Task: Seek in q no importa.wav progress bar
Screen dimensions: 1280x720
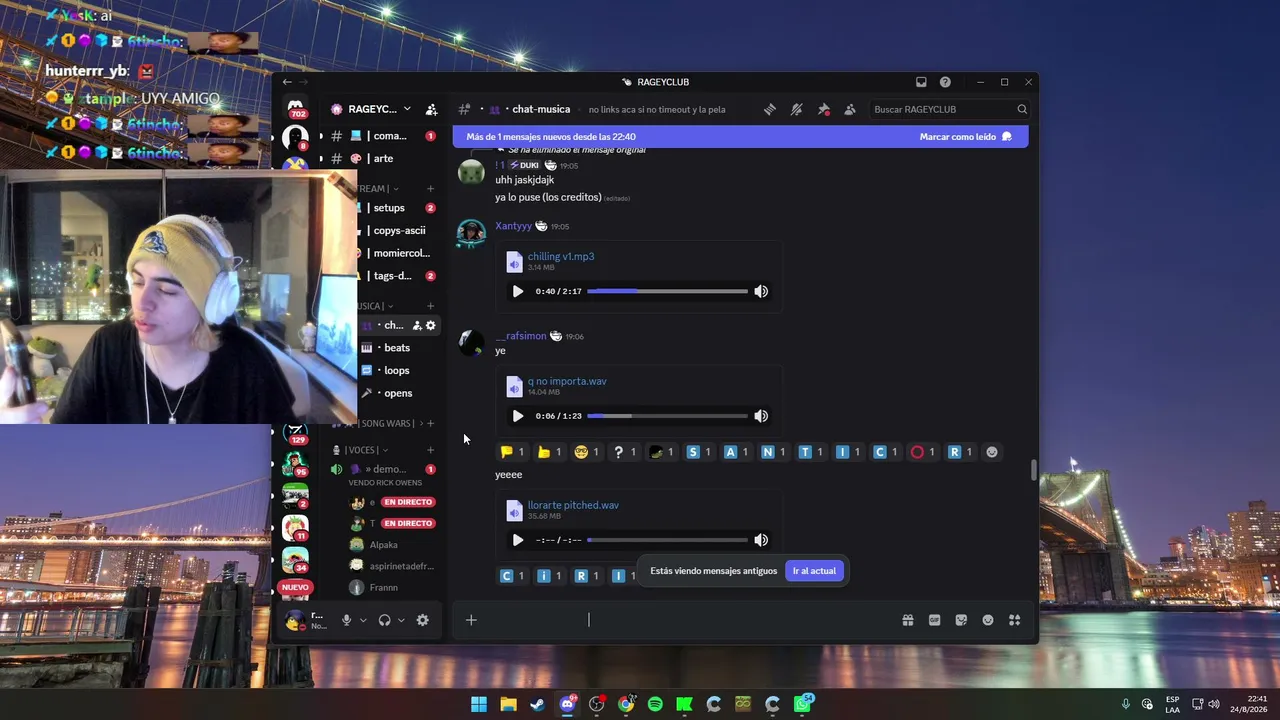Action: click(x=667, y=415)
